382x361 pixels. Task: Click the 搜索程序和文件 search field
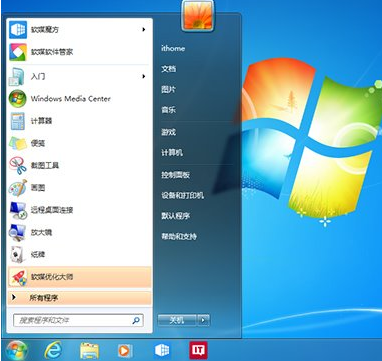tap(78, 320)
